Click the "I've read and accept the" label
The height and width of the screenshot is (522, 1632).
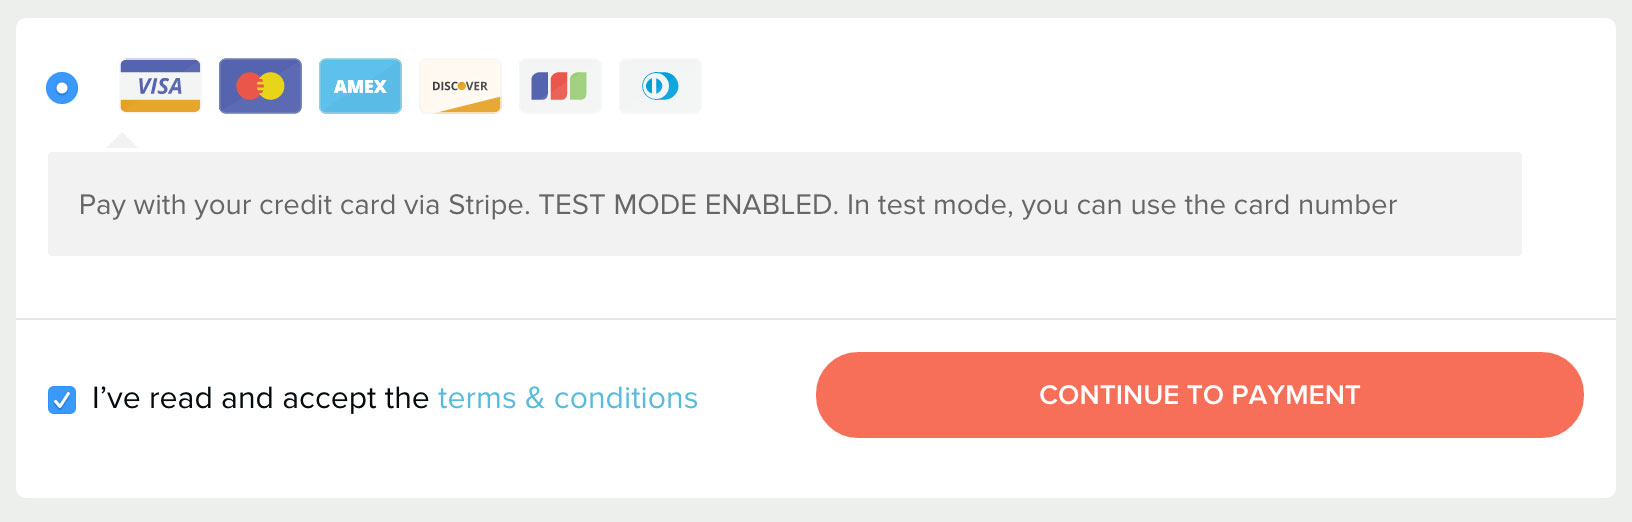coord(260,398)
